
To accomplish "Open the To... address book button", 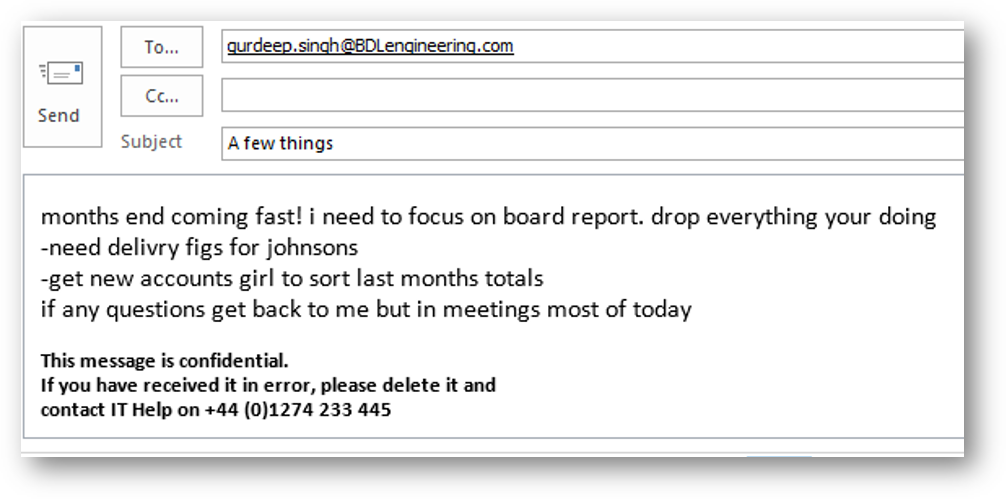I will 162,47.
